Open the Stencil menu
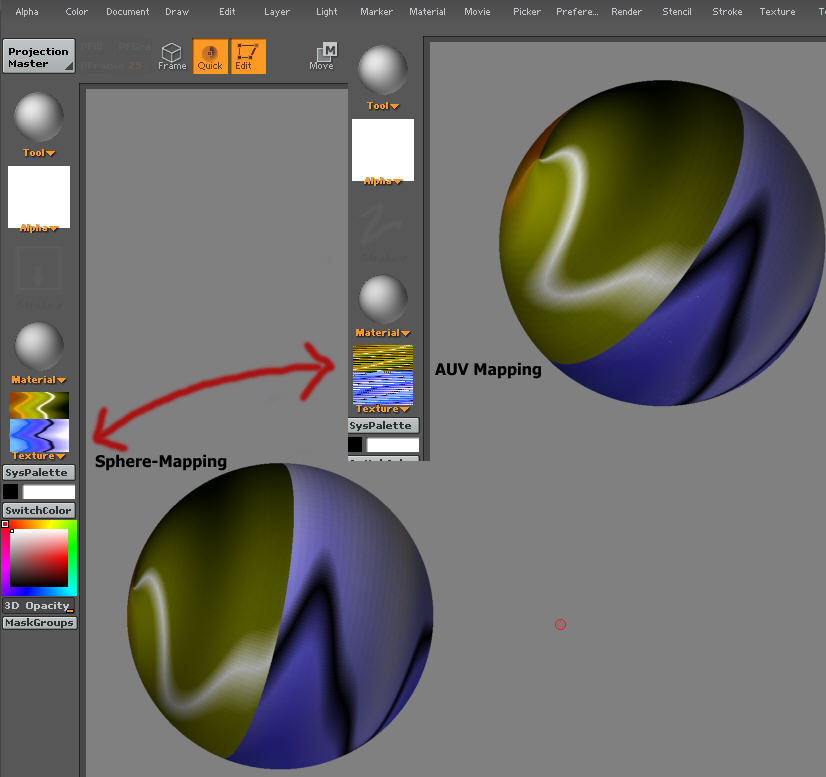 click(677, 12)
